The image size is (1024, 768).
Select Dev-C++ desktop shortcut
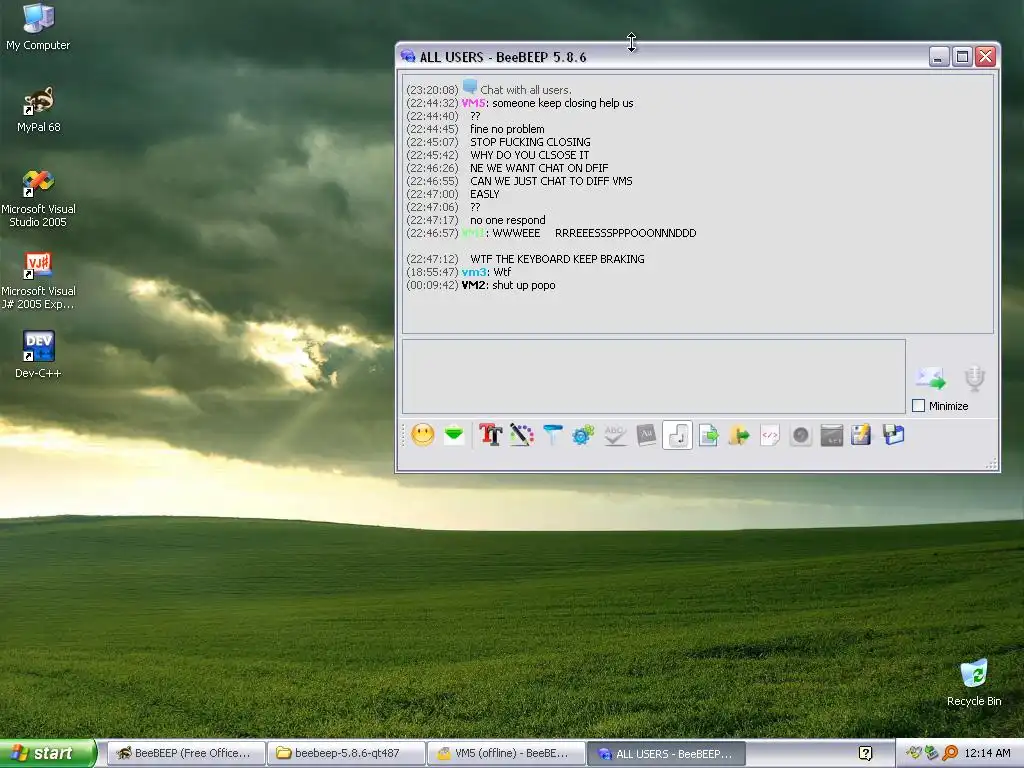click(x=38, y=355)
